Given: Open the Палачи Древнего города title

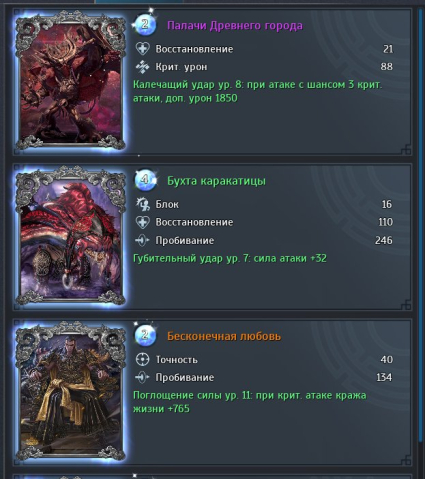Looking at the screenshot, I should click(x=235, y=25).
